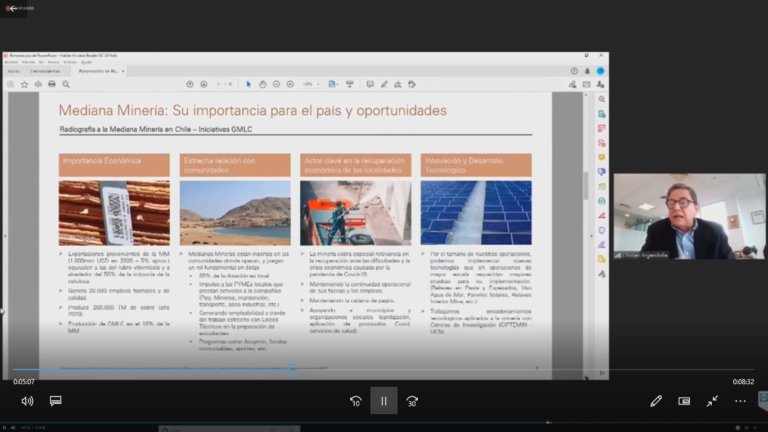The height and width of the screenshot is (432, 768).
Task: Toggle the subtitles and captions menu
Action: 56,401
